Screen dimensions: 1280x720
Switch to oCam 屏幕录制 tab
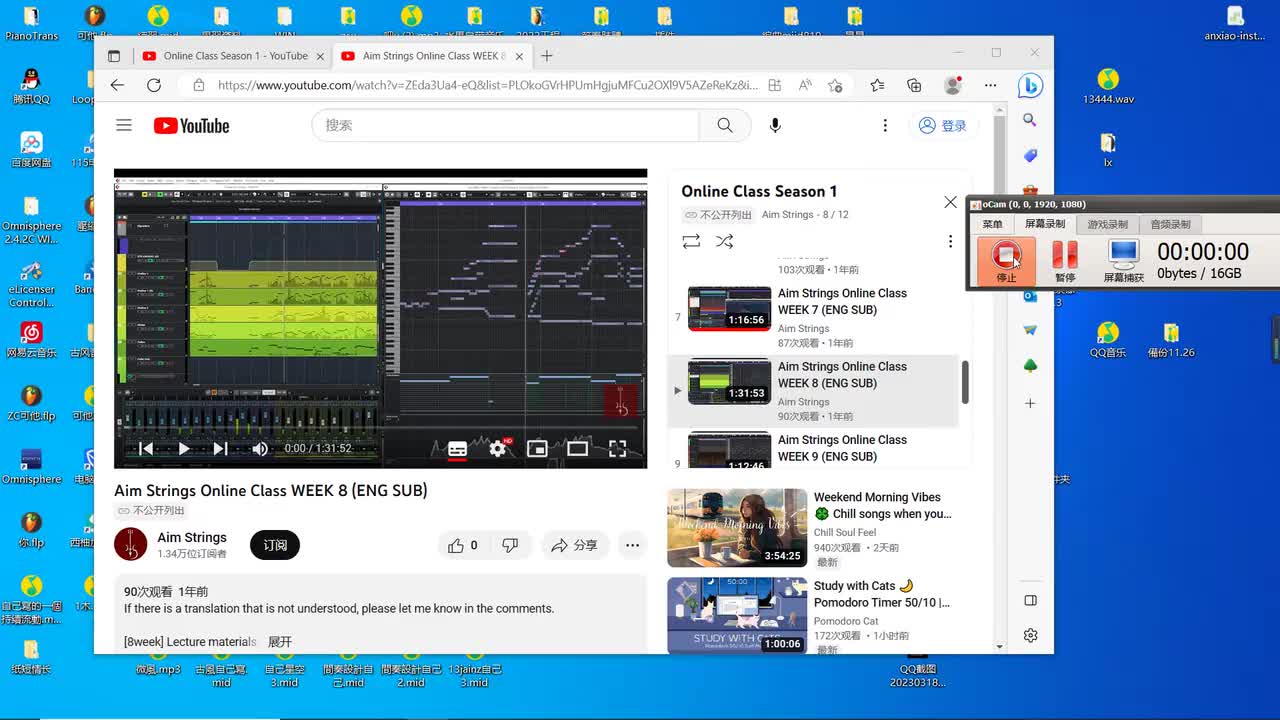pos(1045,224)
